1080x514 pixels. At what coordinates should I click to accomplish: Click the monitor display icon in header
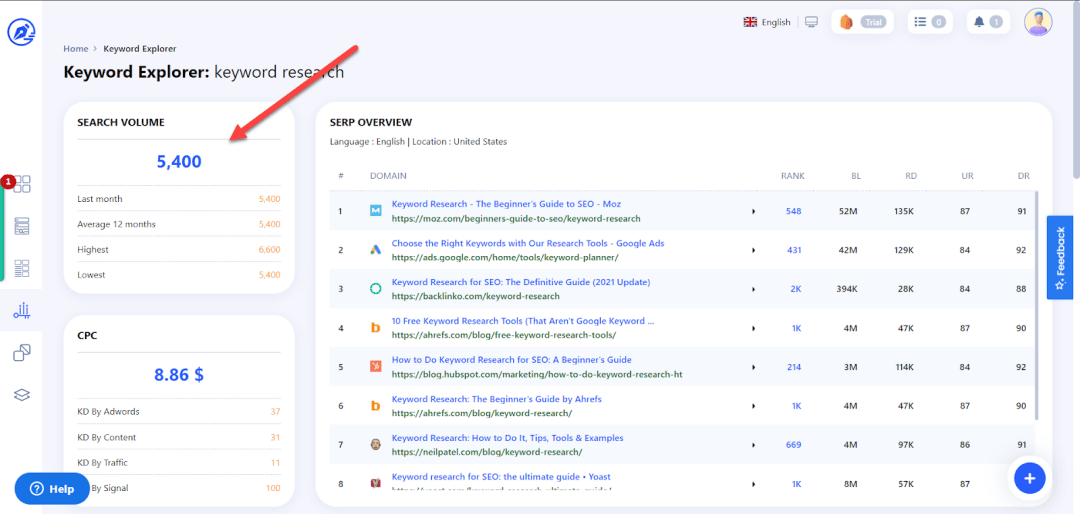[x=811, y=22]
